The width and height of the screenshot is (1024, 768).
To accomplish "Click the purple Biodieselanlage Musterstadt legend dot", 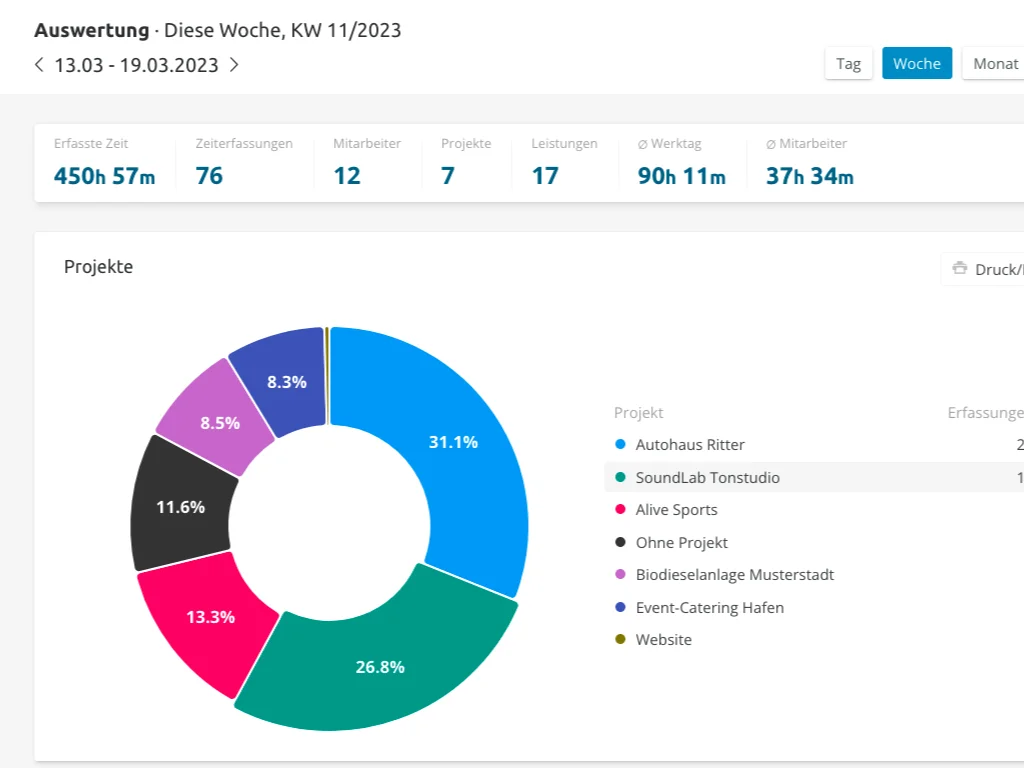I will point(620,574).
